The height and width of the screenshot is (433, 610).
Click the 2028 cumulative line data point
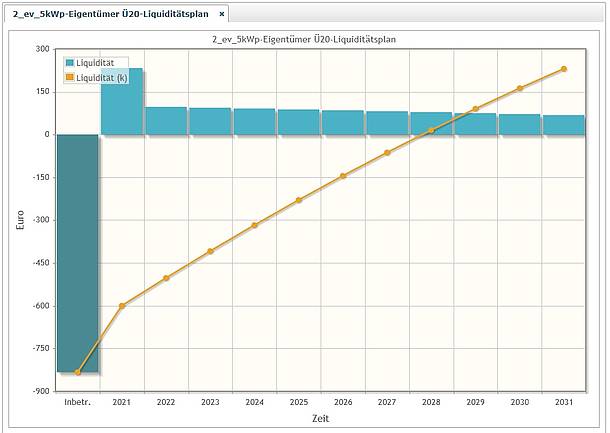point(431,130)
